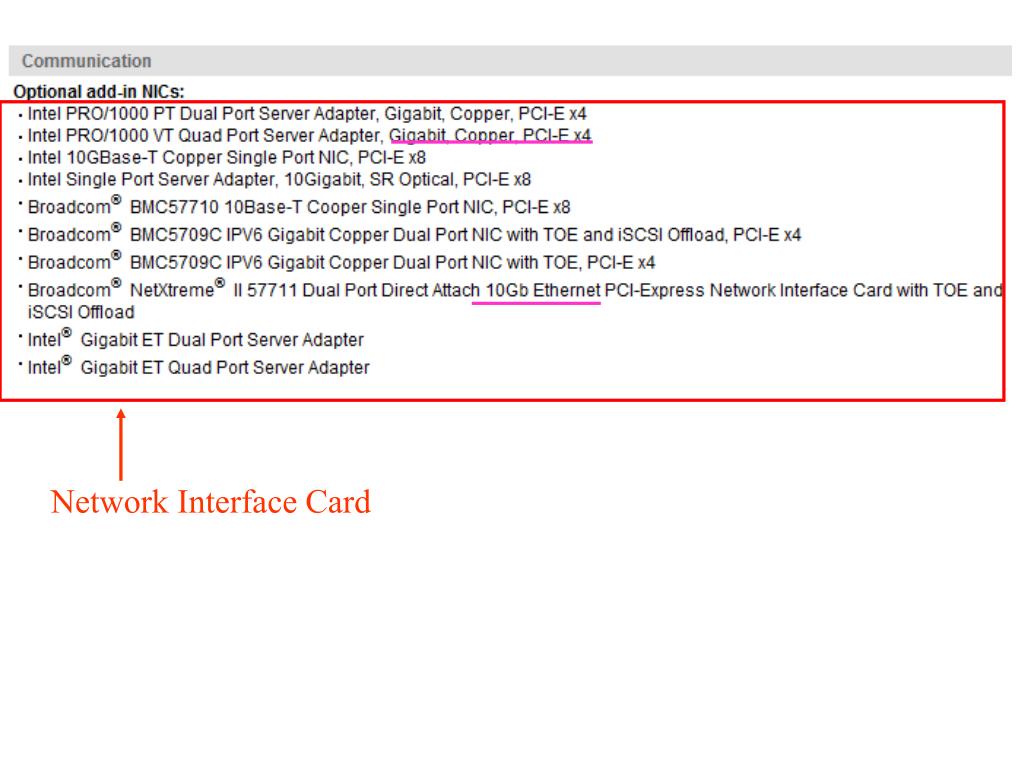Image resolution: width=1024 pixels, height=768 pixels.
Task: Click the 'Optional add-in NICs:' heading
Action: pyautogui.click(x=99, y=91)
